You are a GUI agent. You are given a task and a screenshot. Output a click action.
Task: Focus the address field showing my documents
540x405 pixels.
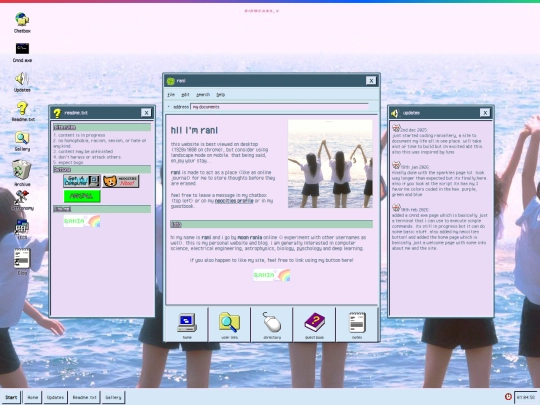(279, 107)
